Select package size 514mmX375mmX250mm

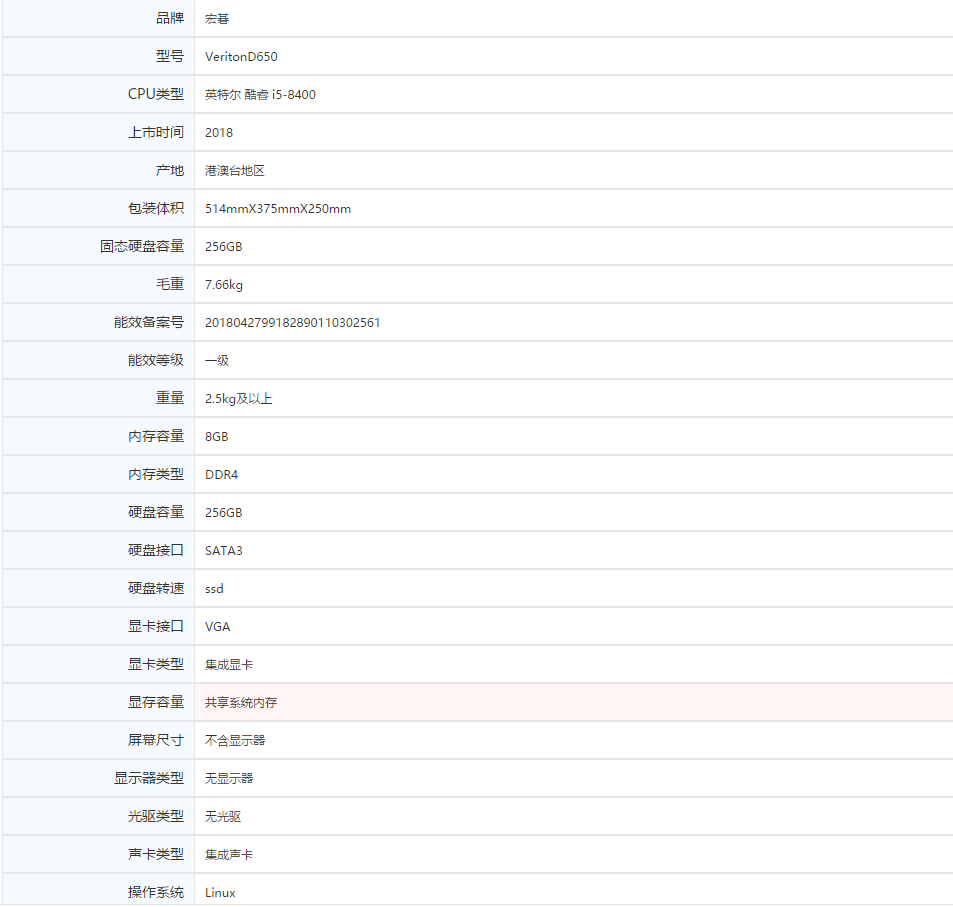[278, 209]
